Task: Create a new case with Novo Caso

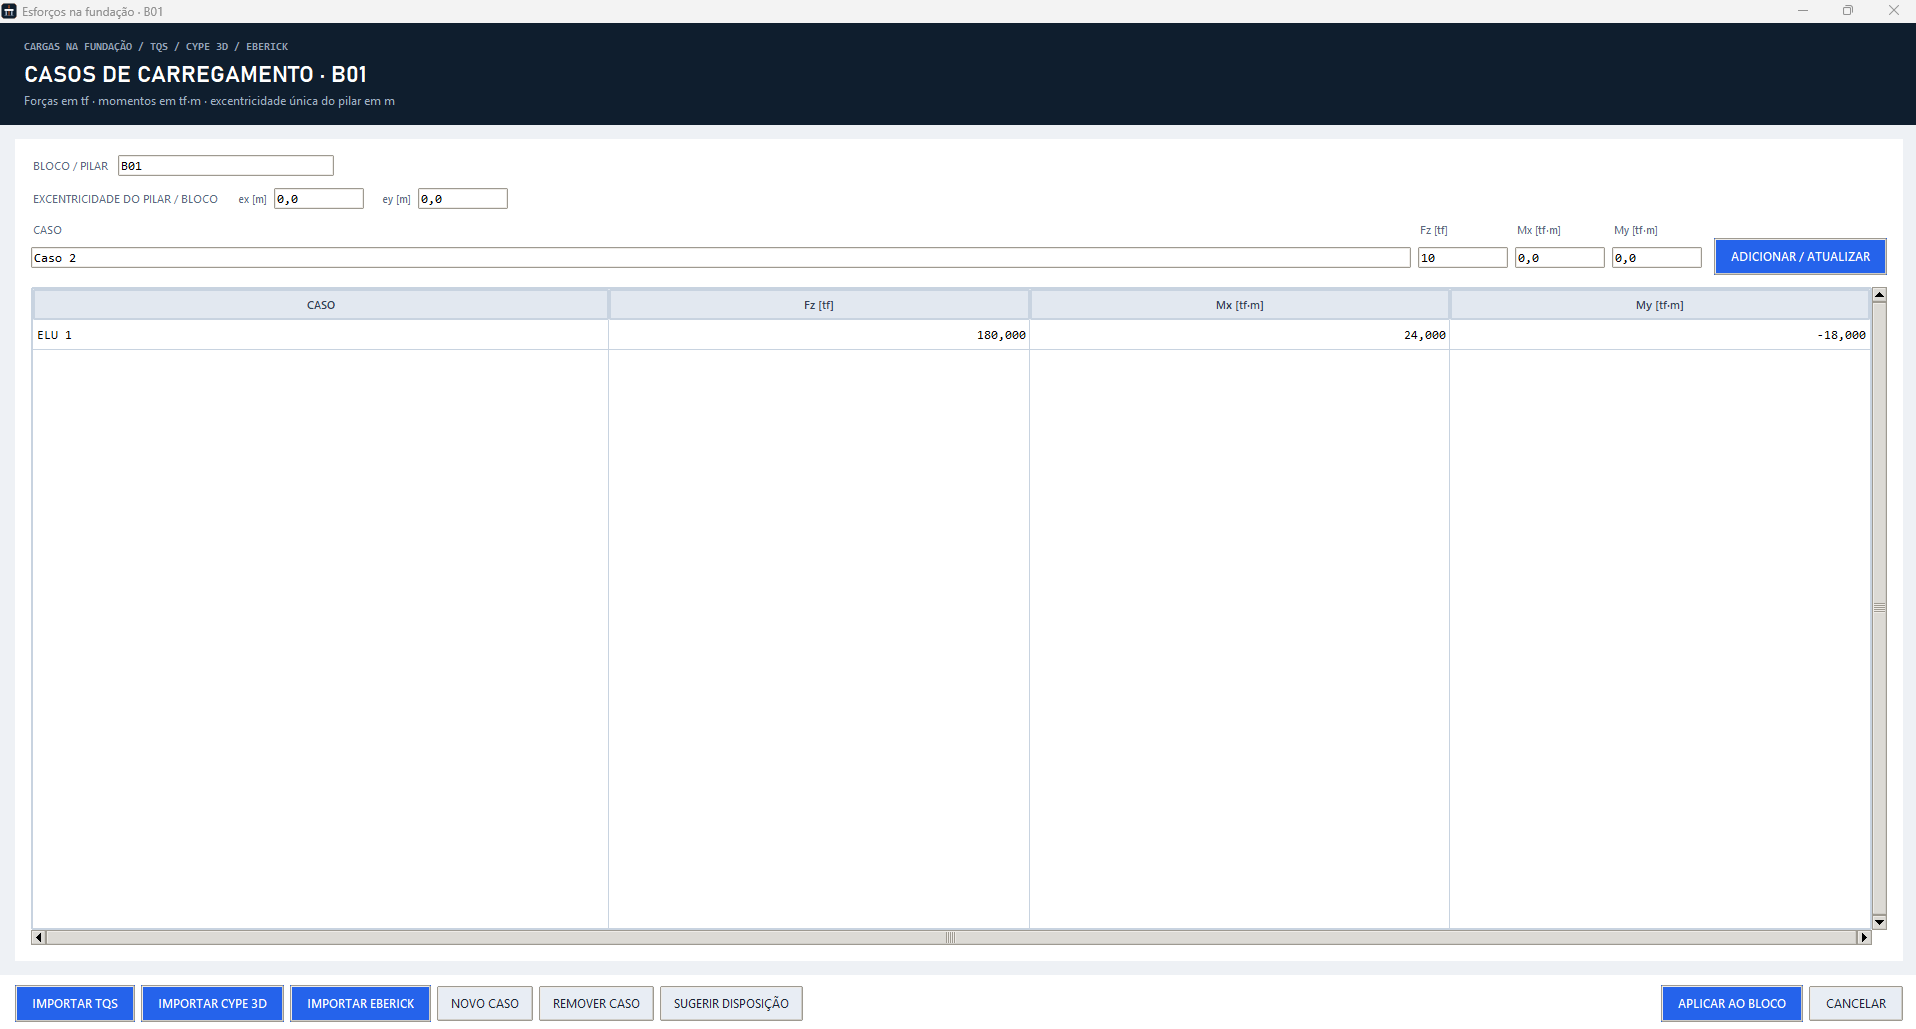Action: pyautogui.click(x=485, y=1003)
